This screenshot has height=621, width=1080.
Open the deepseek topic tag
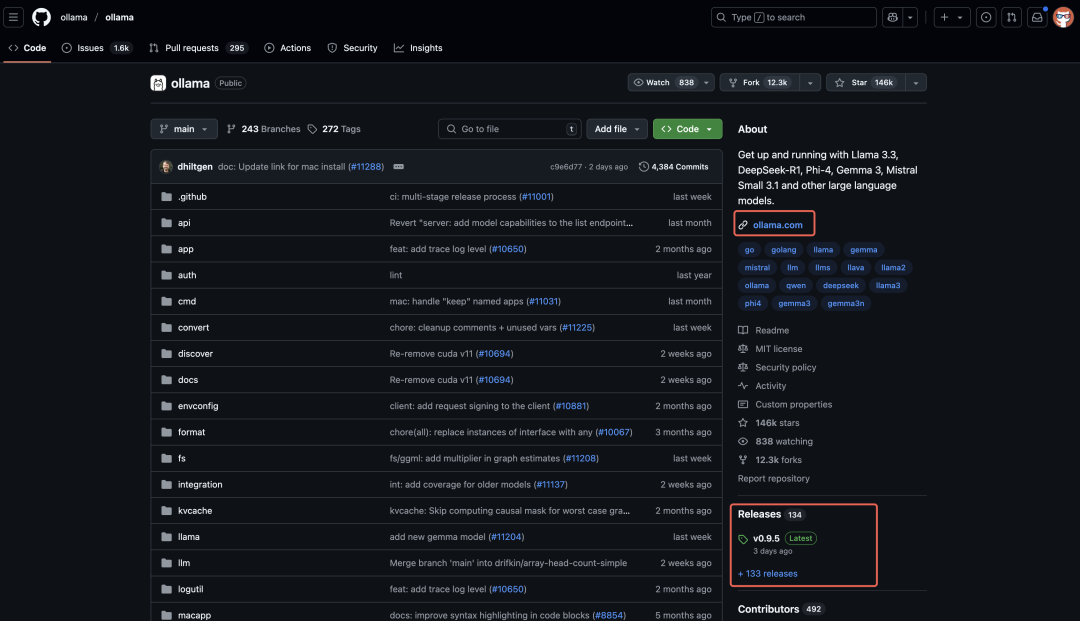pos(840,286)
